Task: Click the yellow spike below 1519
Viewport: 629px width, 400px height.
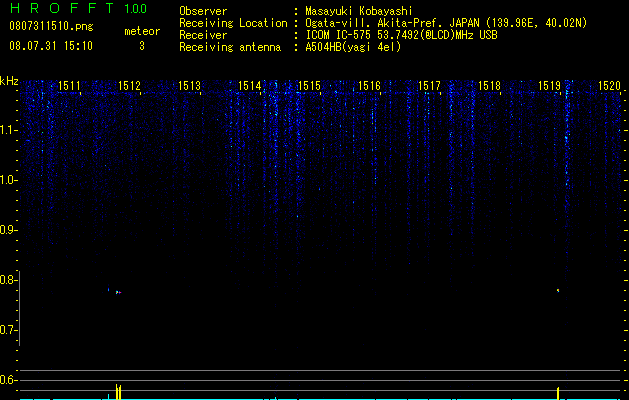Action: 558,393
